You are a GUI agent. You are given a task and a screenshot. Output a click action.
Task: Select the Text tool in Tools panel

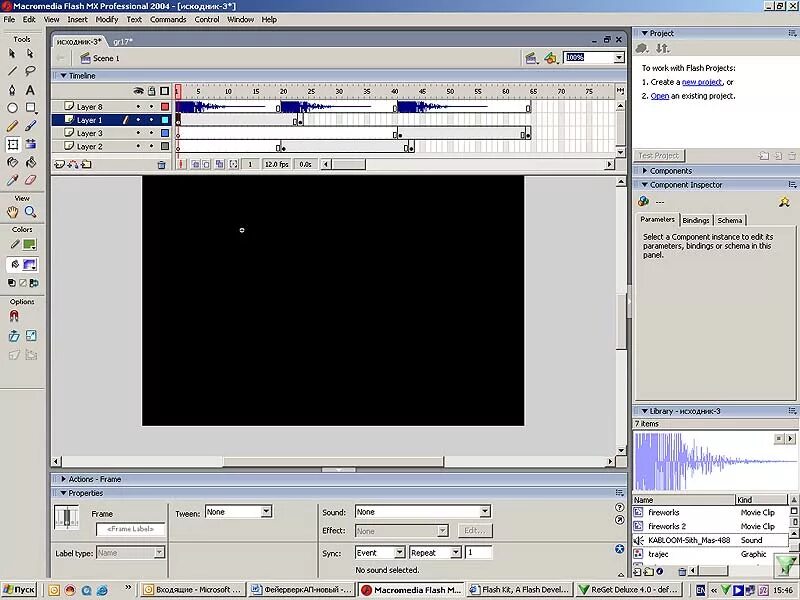coord(30,90)
